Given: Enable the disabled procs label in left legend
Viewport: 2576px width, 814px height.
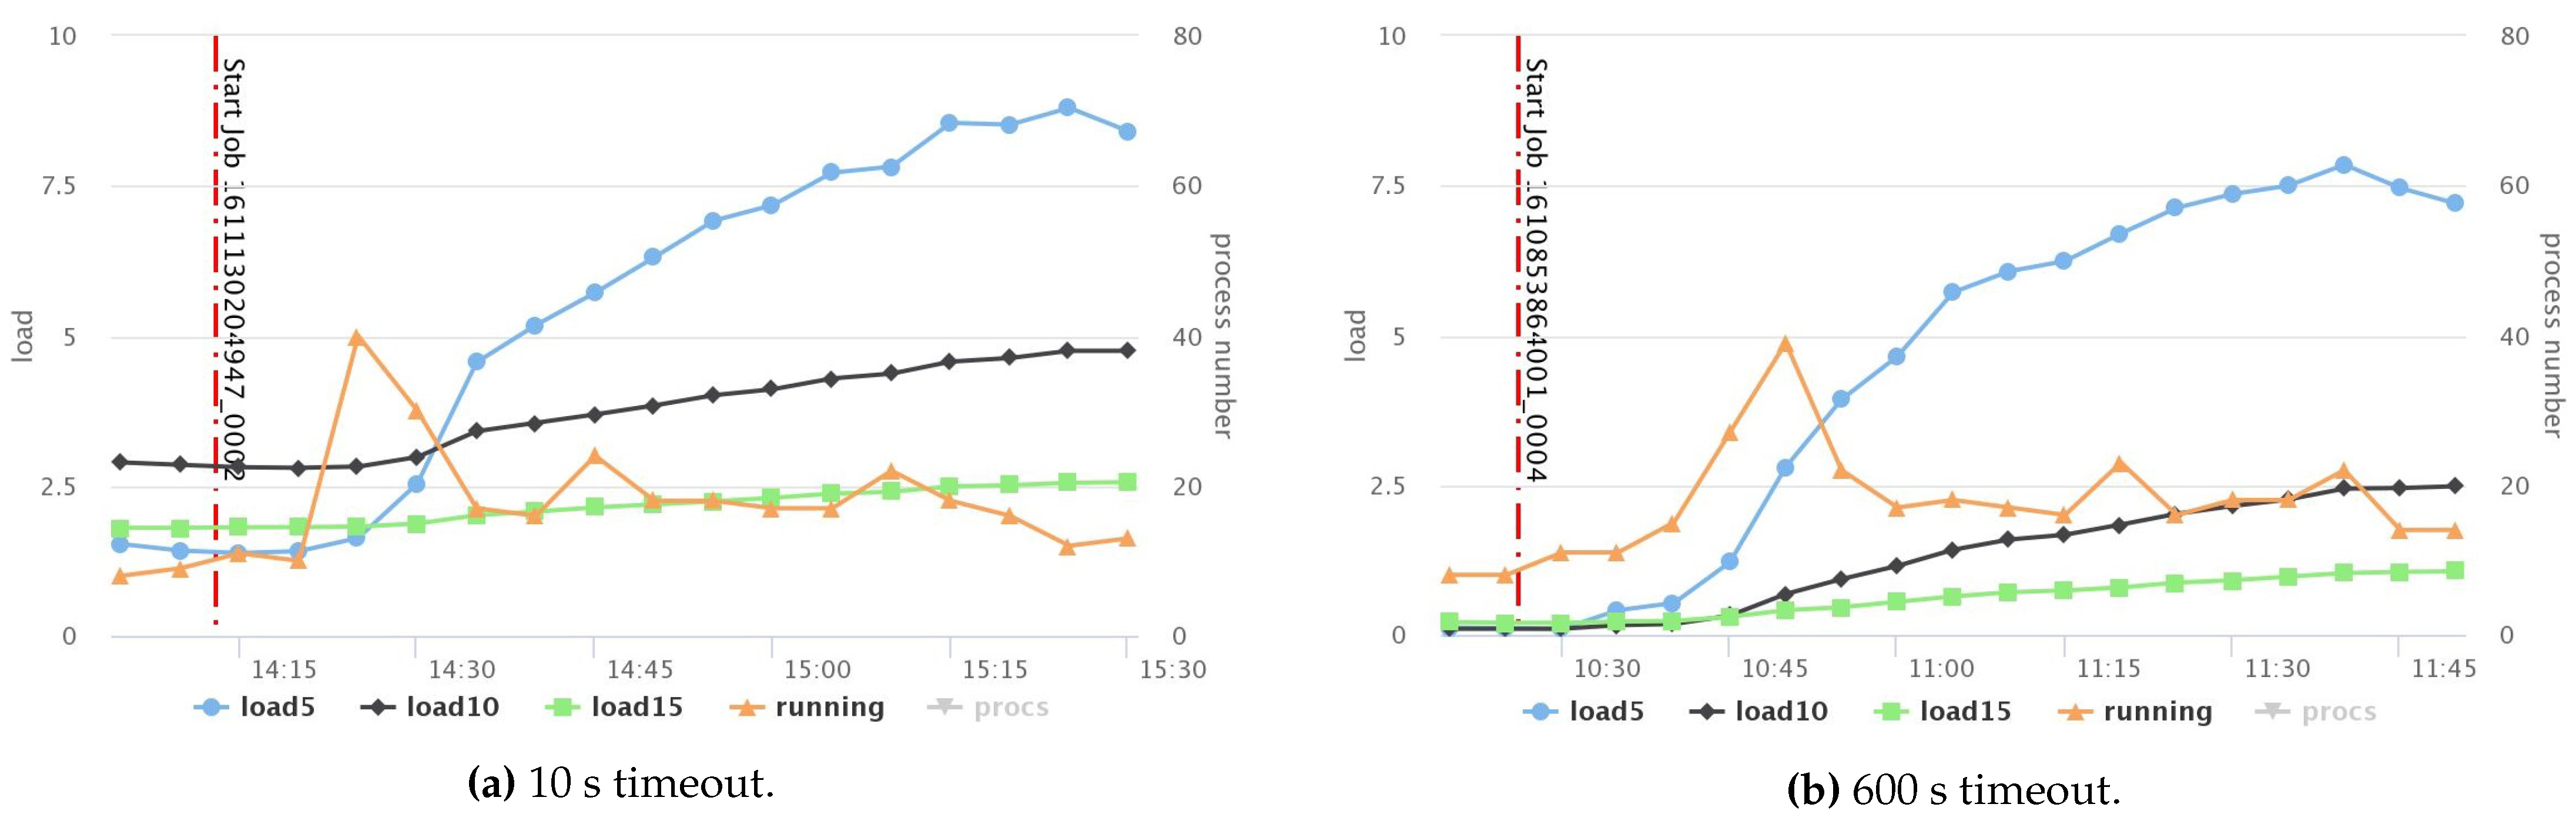Looking at the screenshot, I should tap(1011, 708).
